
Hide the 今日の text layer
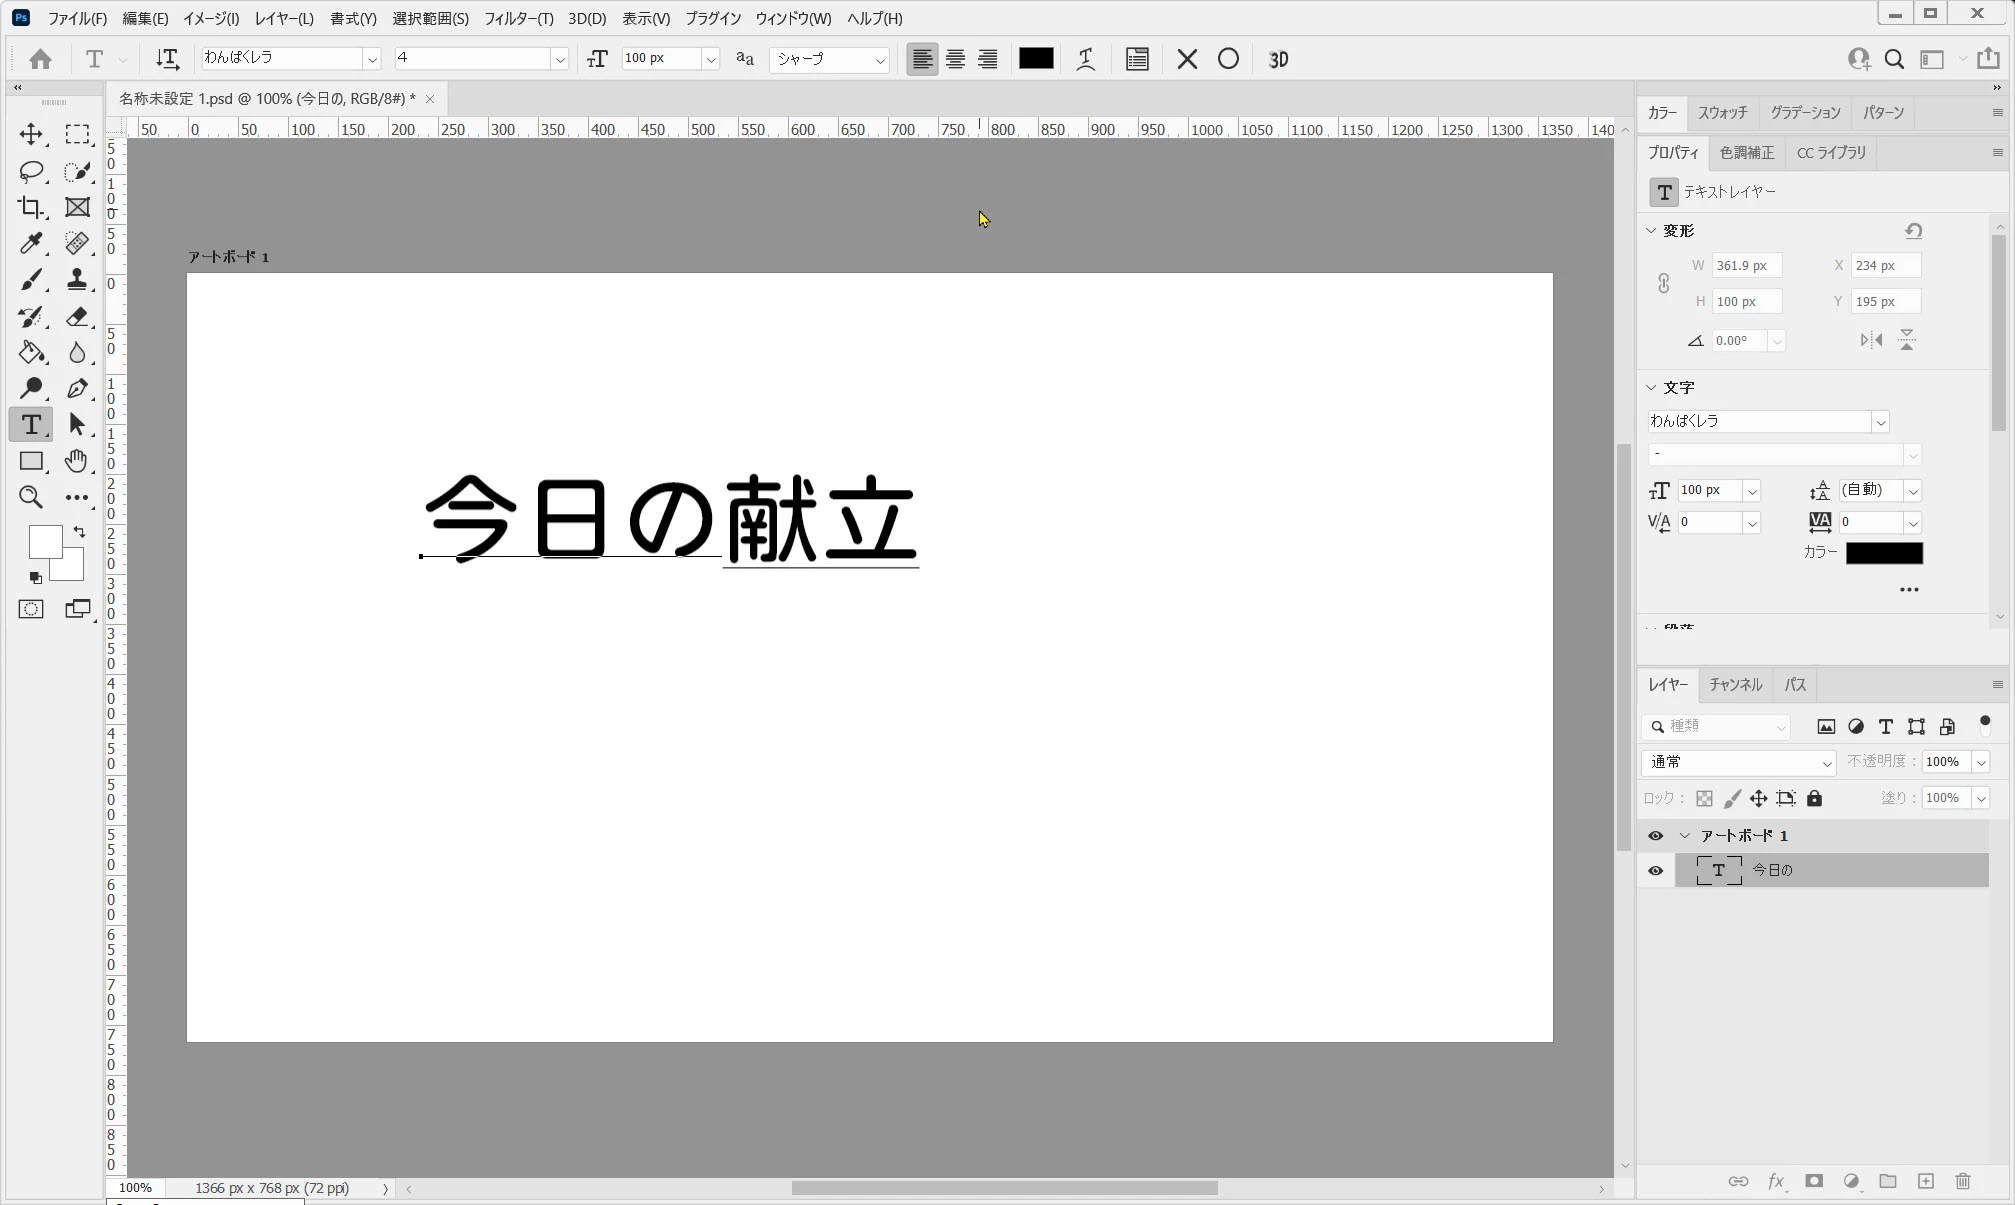[x=1655, y=871]
